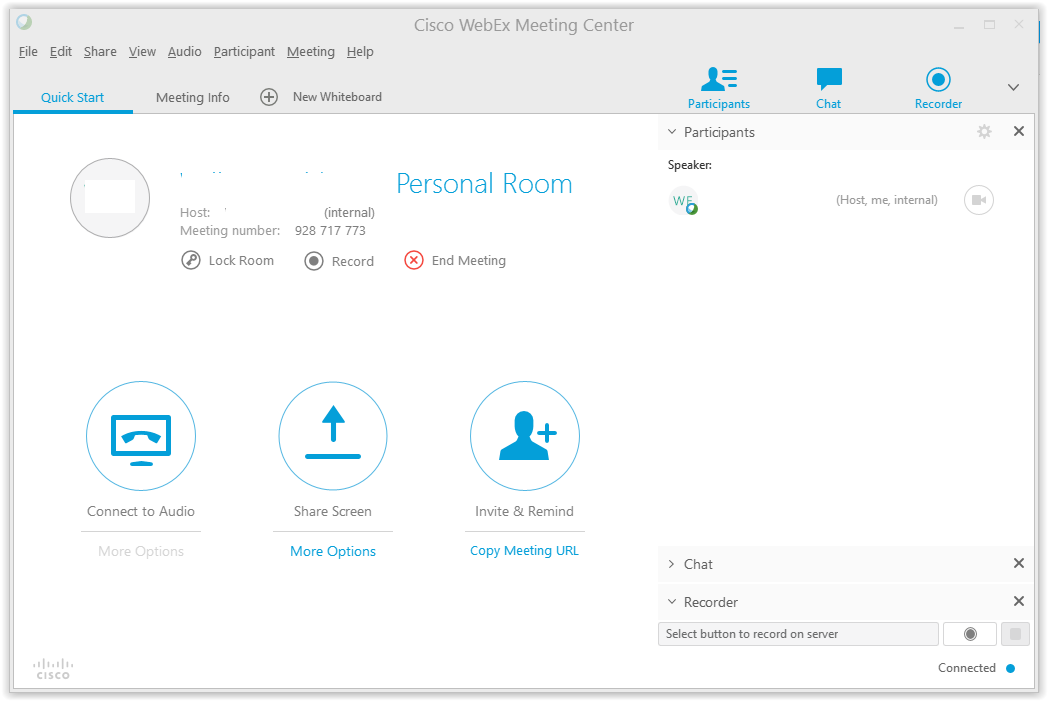The image size is (1048, 701).
Task: Collapse the Participants panel chevron
Action: (x=672, y=132)
